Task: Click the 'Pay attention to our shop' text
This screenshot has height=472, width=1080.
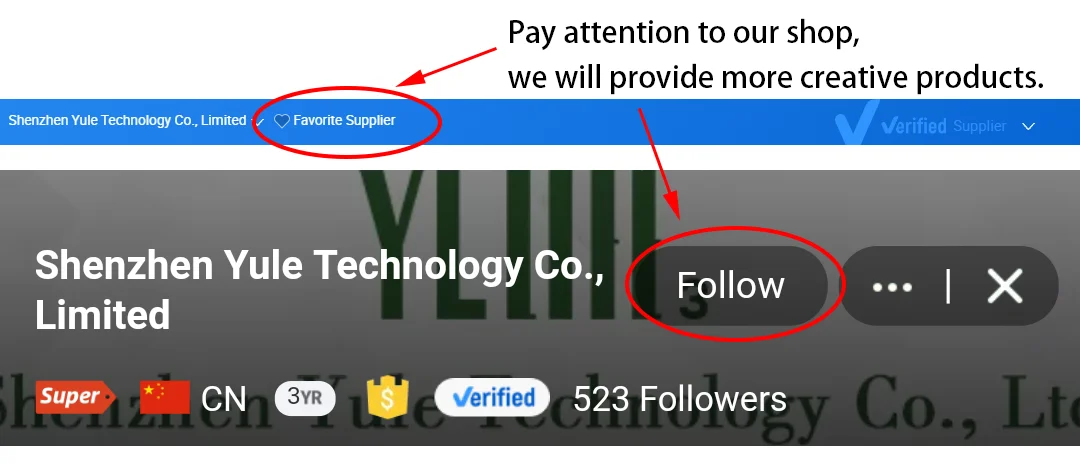Action: 684,34
